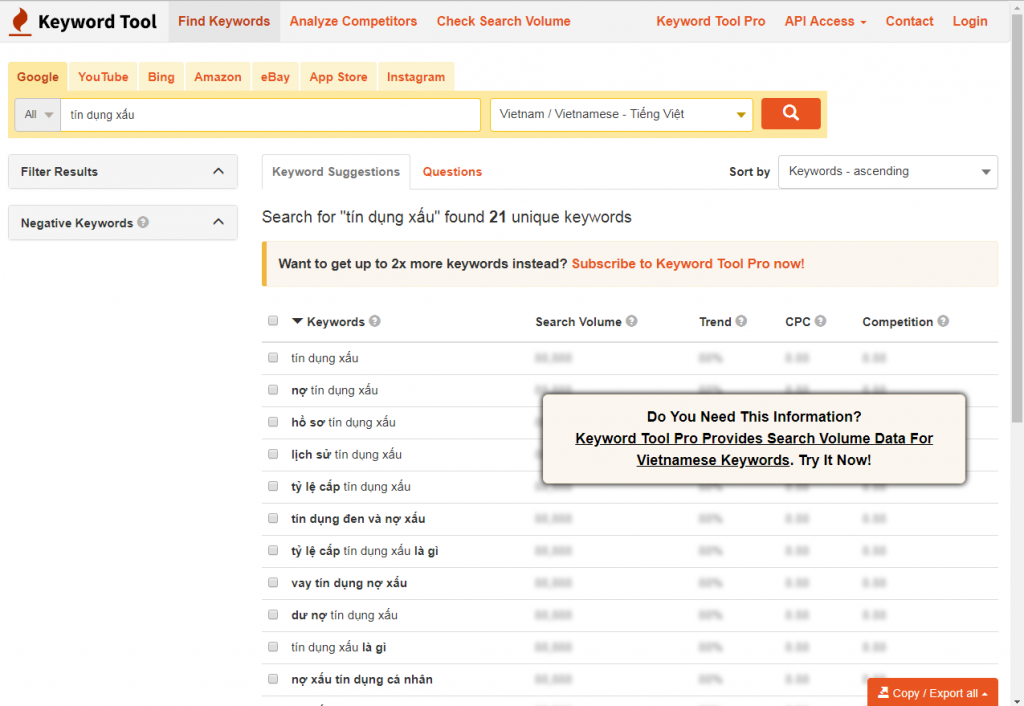1024x706 pixels.
Task: Open help icon beside Competition header
Action: [943, 321]
